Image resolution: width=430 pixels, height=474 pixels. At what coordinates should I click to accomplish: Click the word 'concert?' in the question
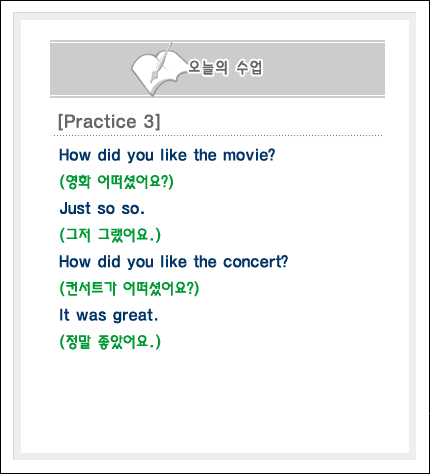coord(255,262)
